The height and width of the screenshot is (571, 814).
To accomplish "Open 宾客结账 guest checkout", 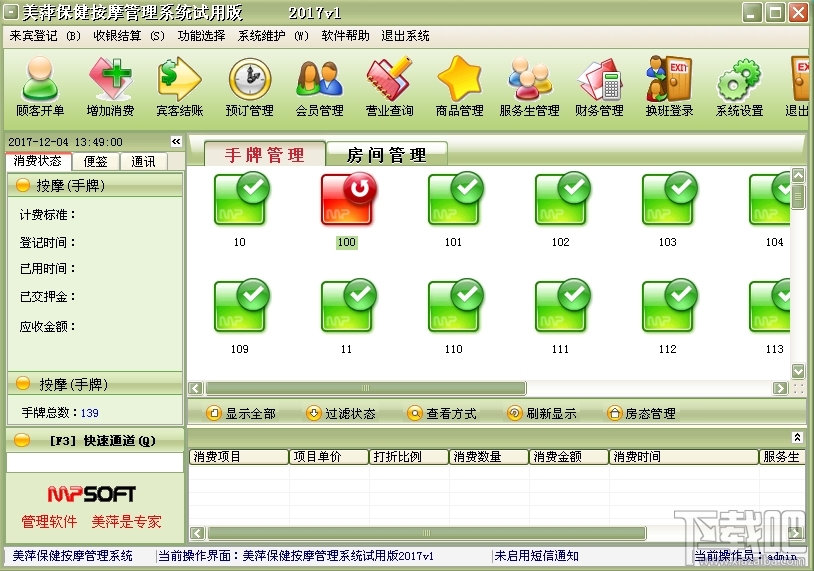I will [180, 86].
